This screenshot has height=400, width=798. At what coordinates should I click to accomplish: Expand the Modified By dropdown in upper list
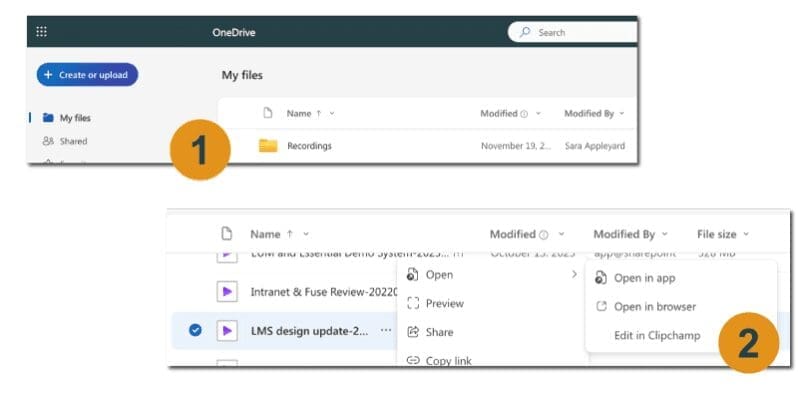(x=622, y=114)
